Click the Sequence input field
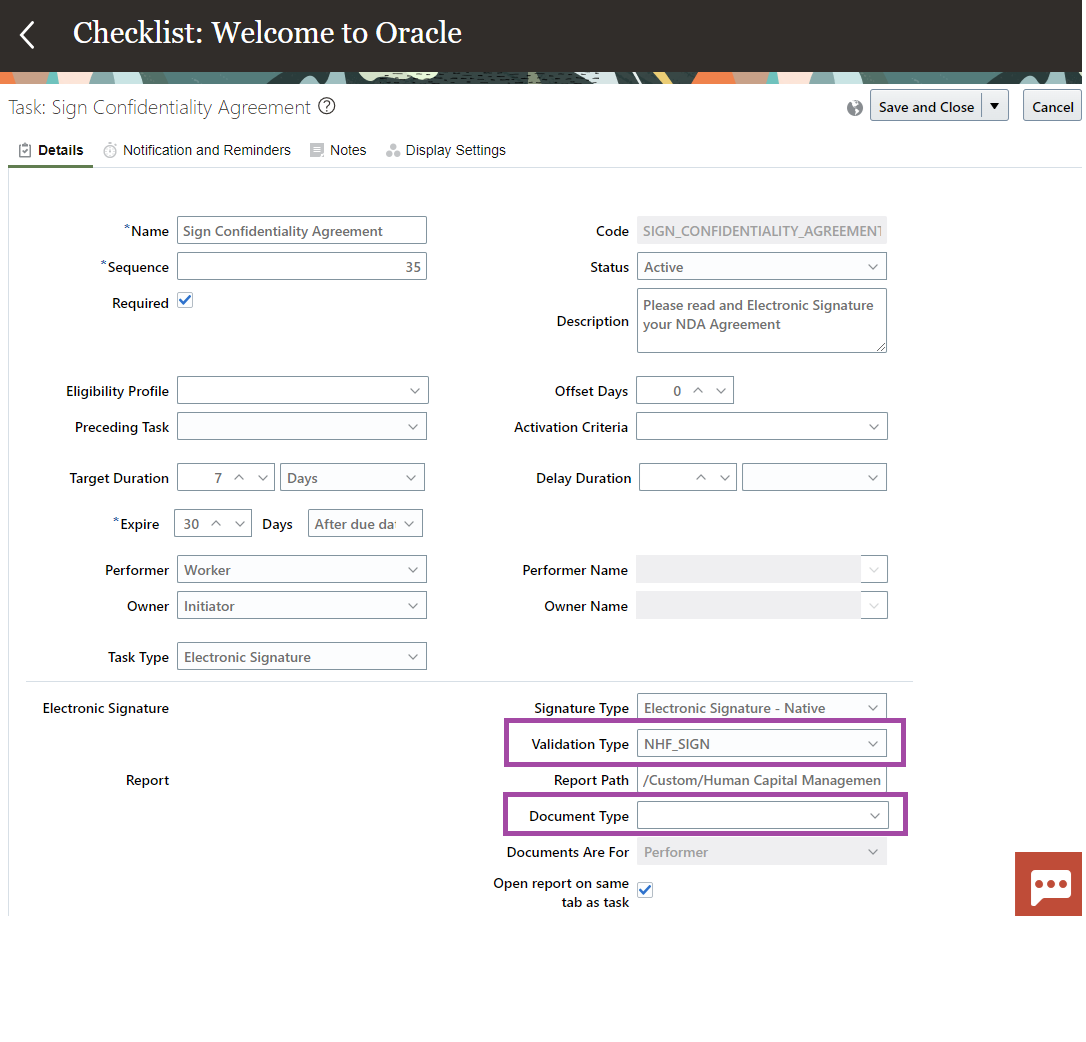Screen dimensions: 1086x1042 click(x=302, y=267)
